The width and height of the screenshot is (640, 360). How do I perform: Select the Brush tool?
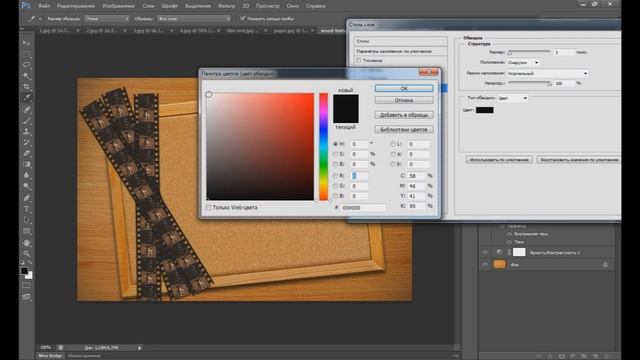pyautogui.click(x=27, y=121)
